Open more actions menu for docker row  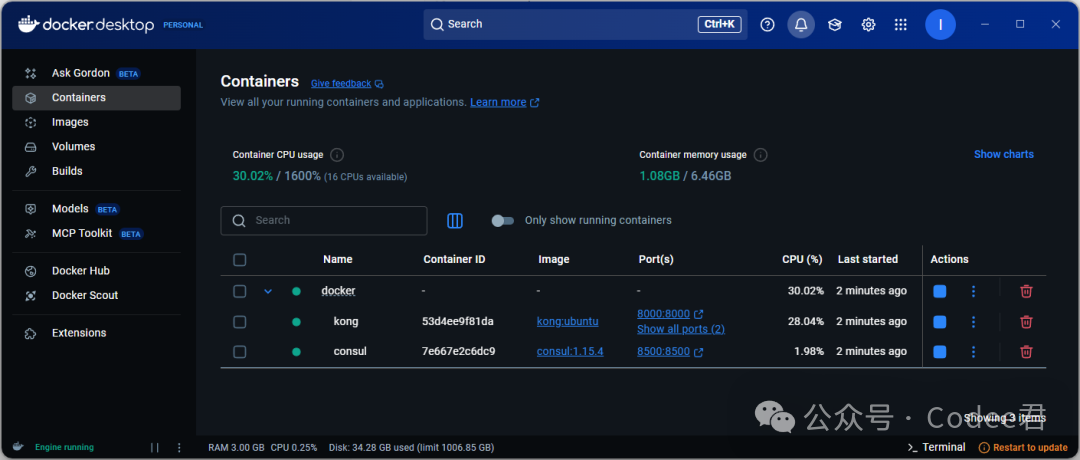[973, 291]
